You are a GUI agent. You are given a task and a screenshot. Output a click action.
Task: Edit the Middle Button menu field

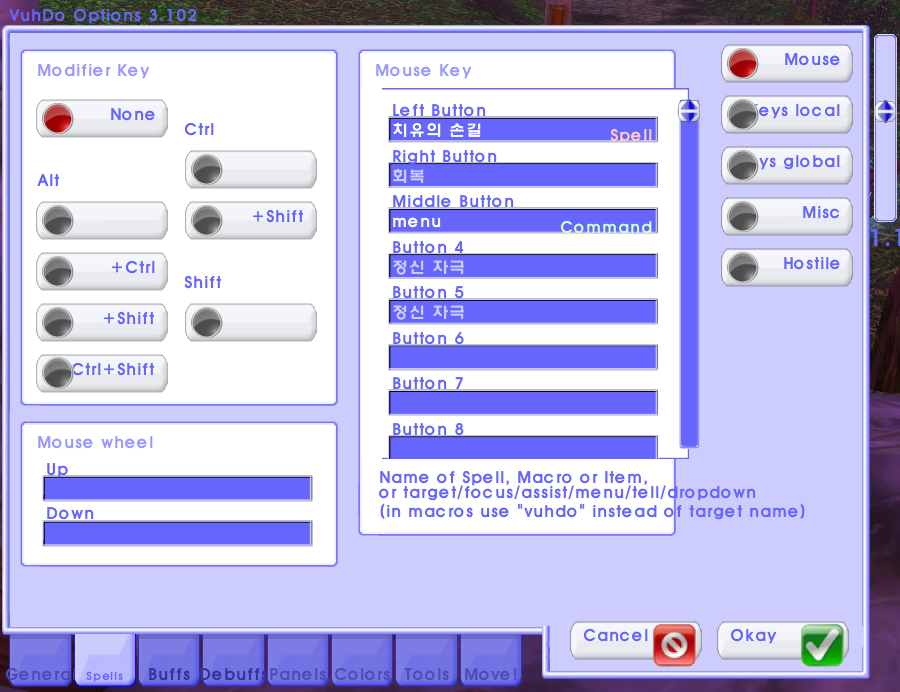tap(523, 221)
